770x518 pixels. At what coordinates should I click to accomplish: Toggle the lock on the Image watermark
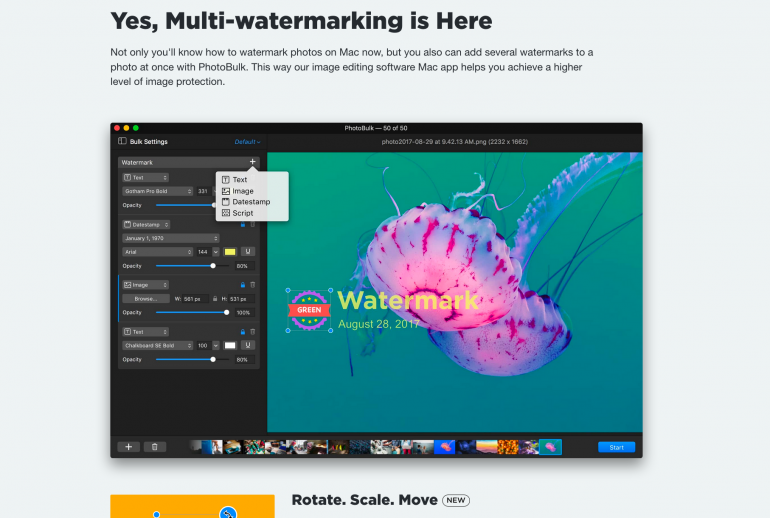pos(242,285)
